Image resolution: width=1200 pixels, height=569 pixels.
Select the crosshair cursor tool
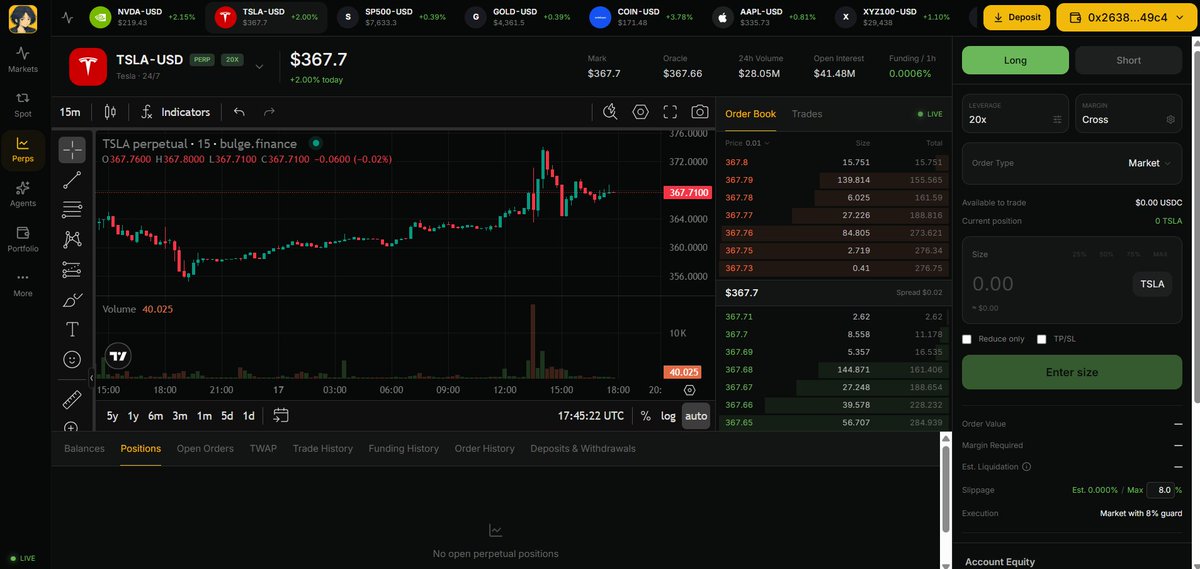coord(72,150)
